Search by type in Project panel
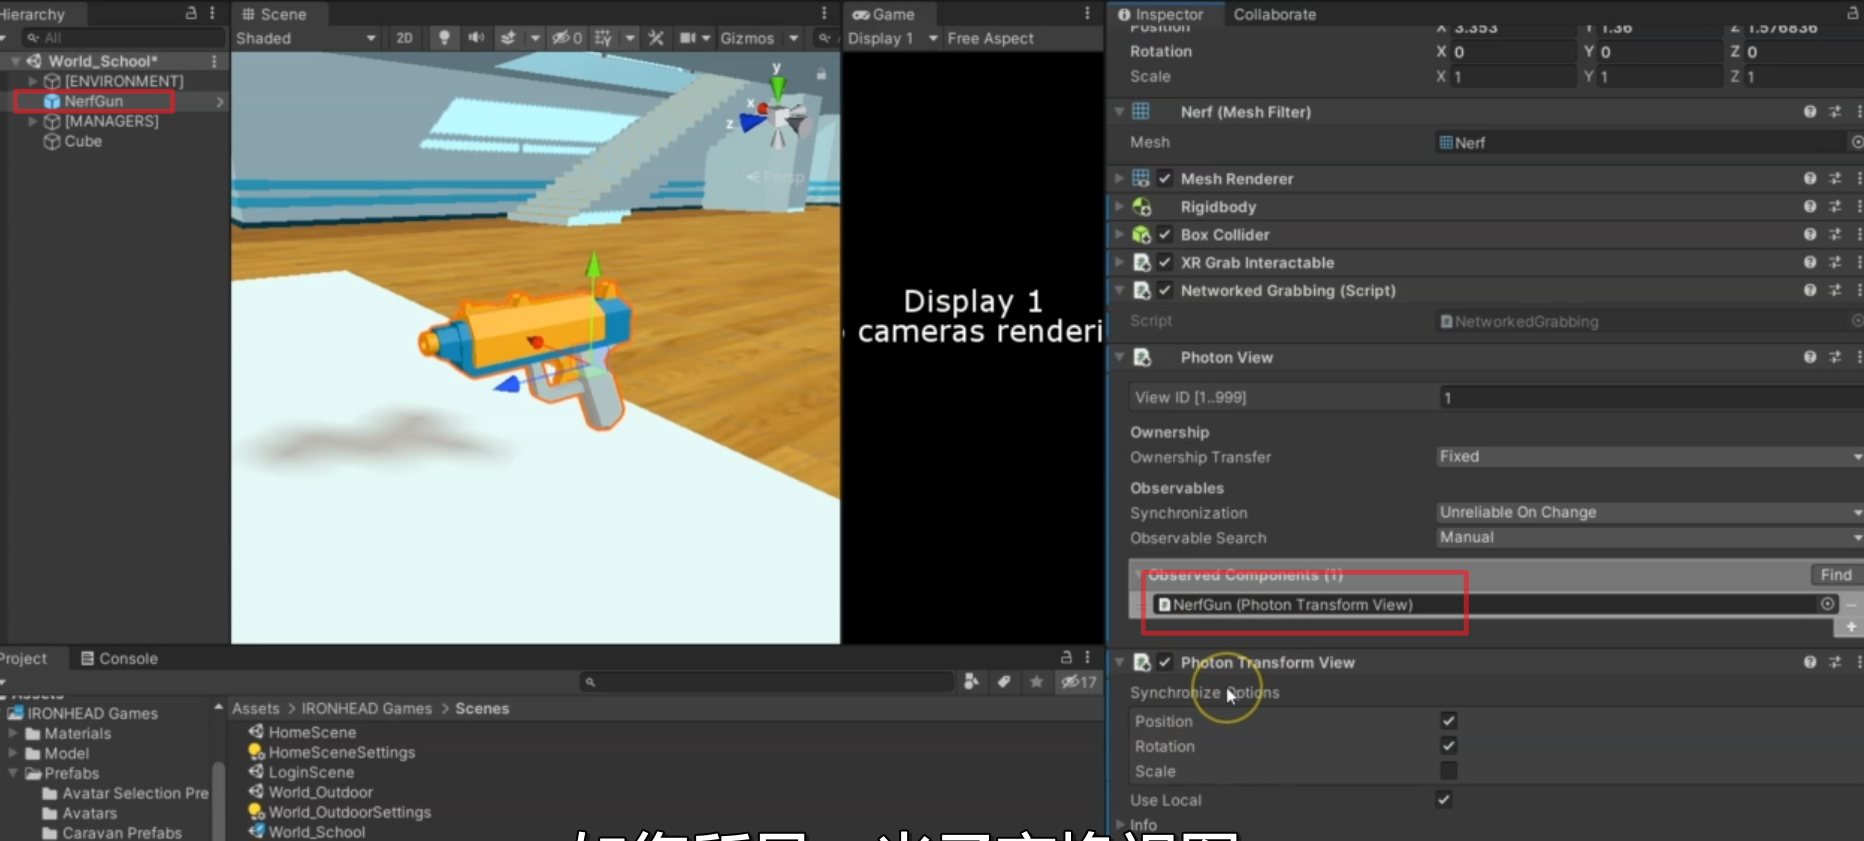The height and width of the screenshot is (841, 1864). 970,682
